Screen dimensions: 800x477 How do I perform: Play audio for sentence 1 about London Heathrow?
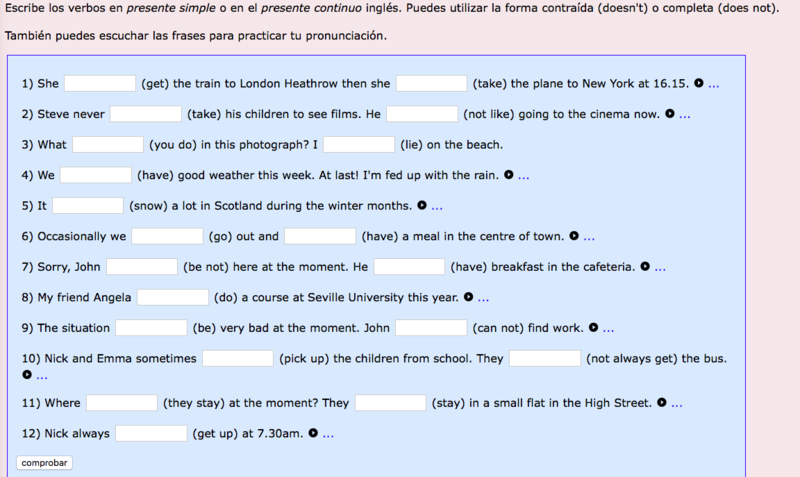point(698,84)
